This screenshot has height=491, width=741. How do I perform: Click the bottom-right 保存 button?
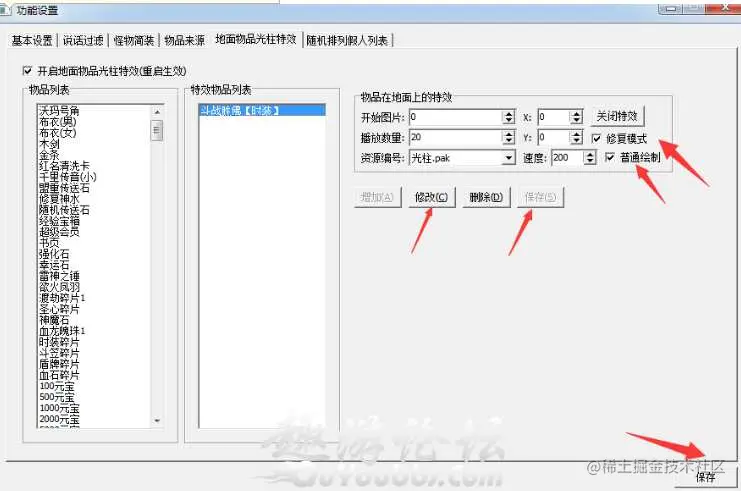click(706, 477)
